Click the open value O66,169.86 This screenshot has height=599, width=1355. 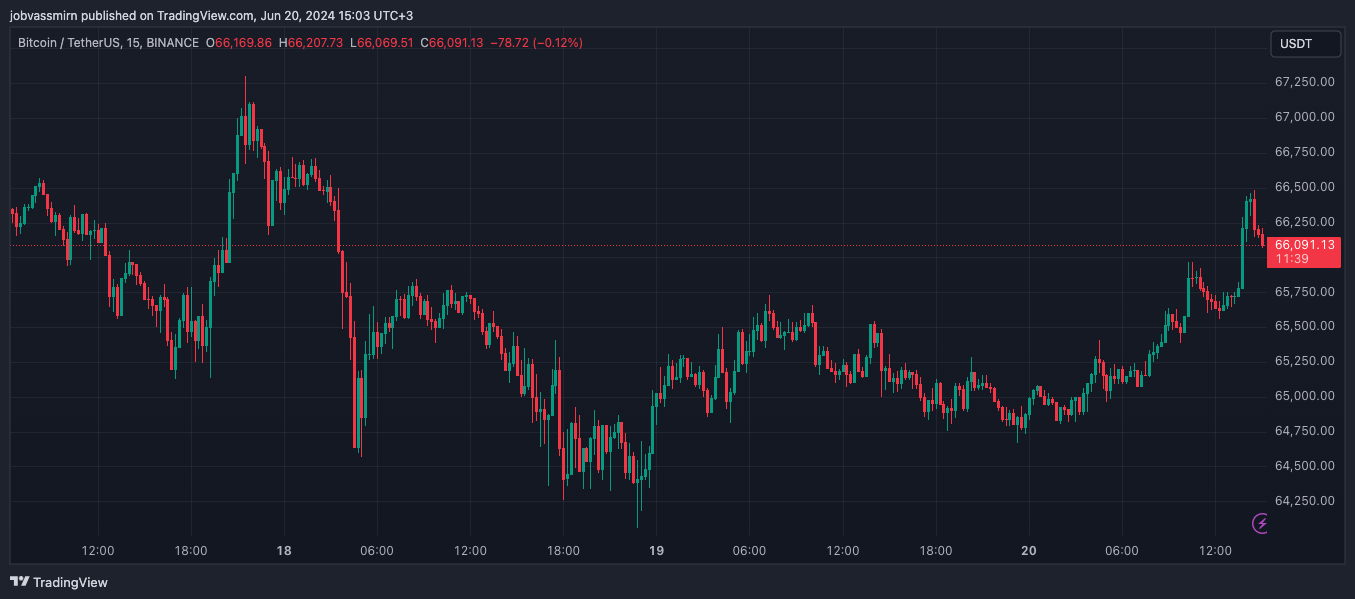click(x=239, y=43)
